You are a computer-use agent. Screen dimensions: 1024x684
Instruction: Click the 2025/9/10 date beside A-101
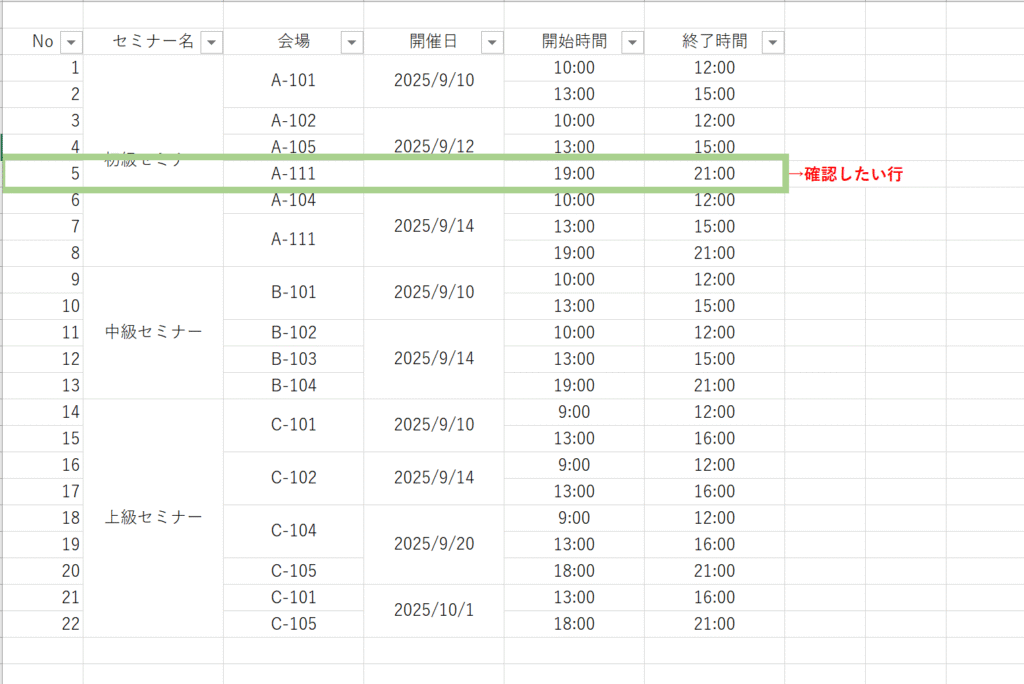434,81
